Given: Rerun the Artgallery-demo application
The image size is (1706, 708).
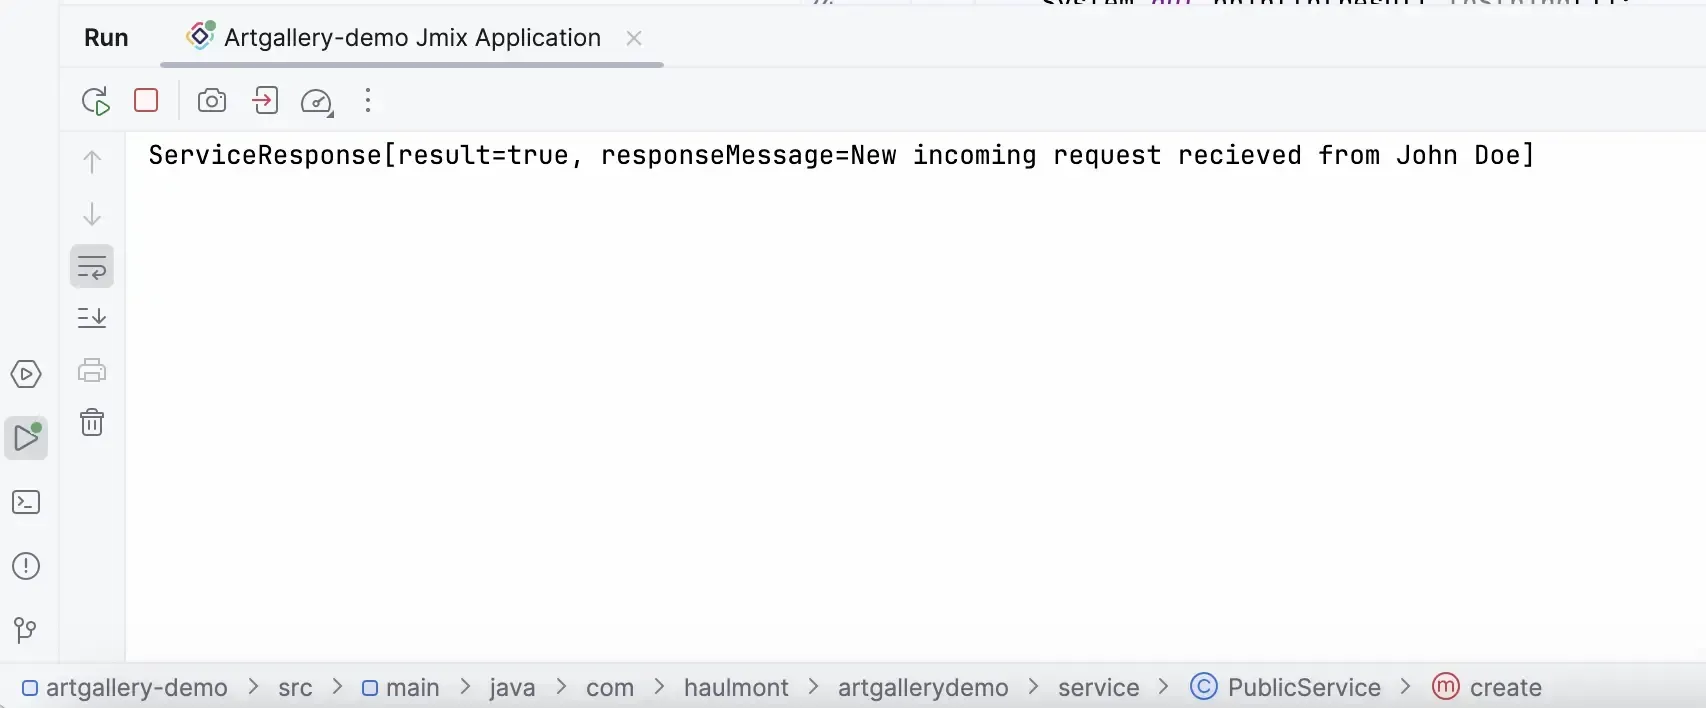Looking at the screenshot, I should [95, 101].
